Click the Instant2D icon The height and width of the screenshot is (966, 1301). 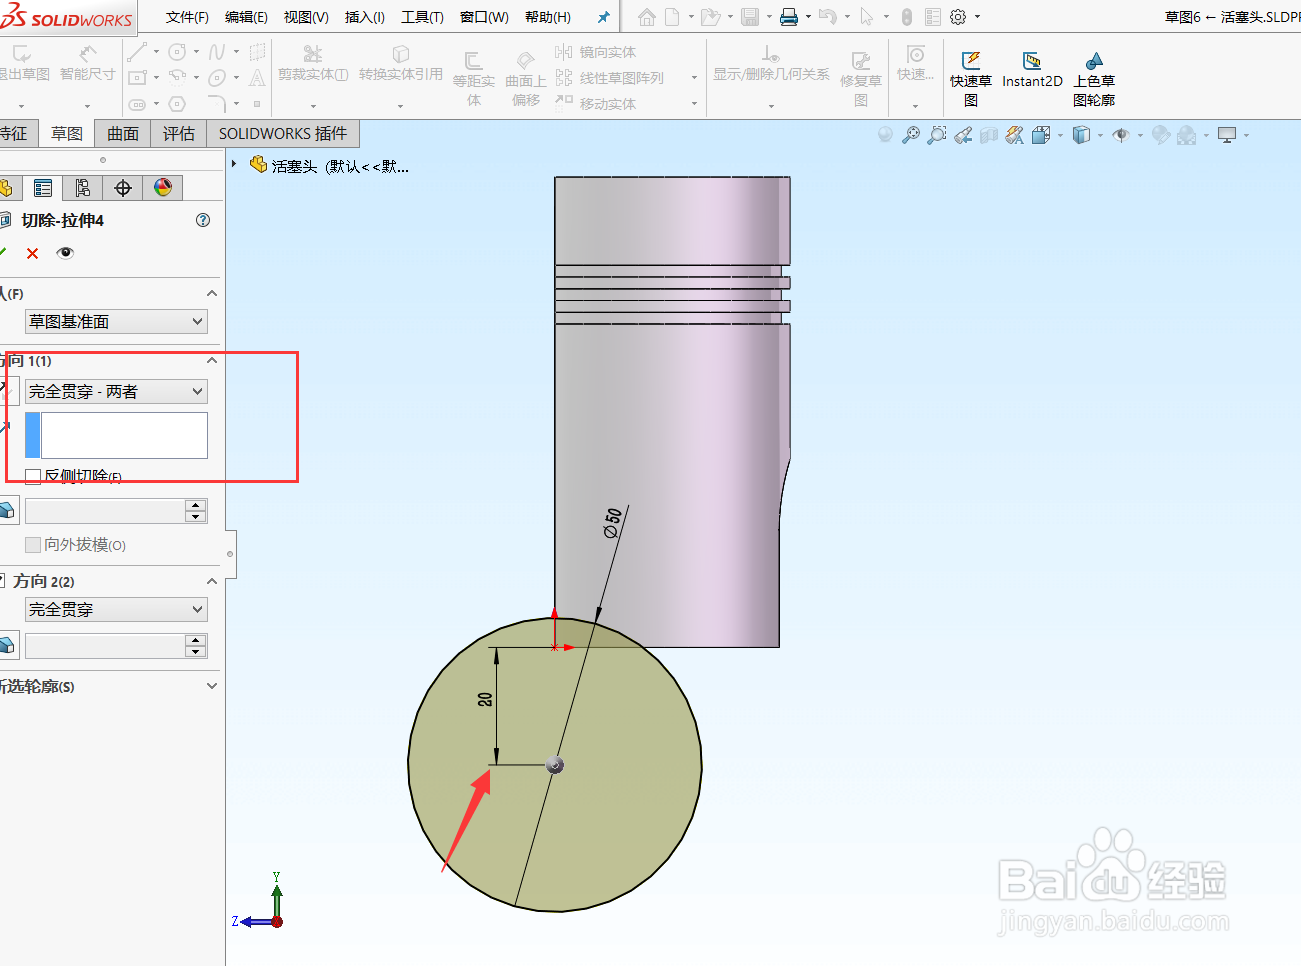click(1032, 68)
